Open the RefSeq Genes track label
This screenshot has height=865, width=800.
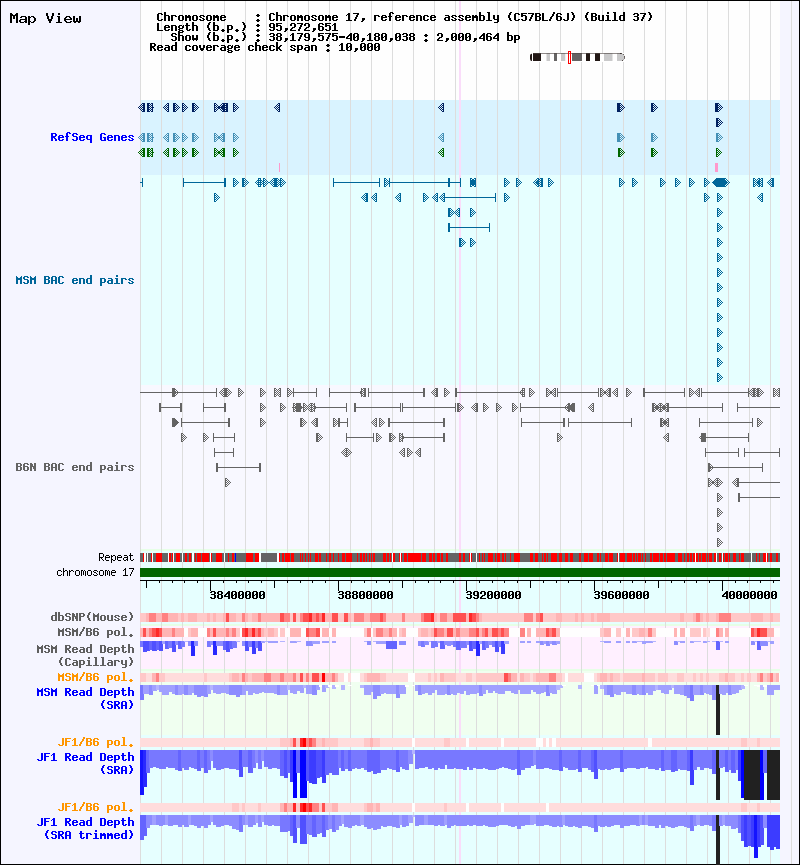[92, 137]
